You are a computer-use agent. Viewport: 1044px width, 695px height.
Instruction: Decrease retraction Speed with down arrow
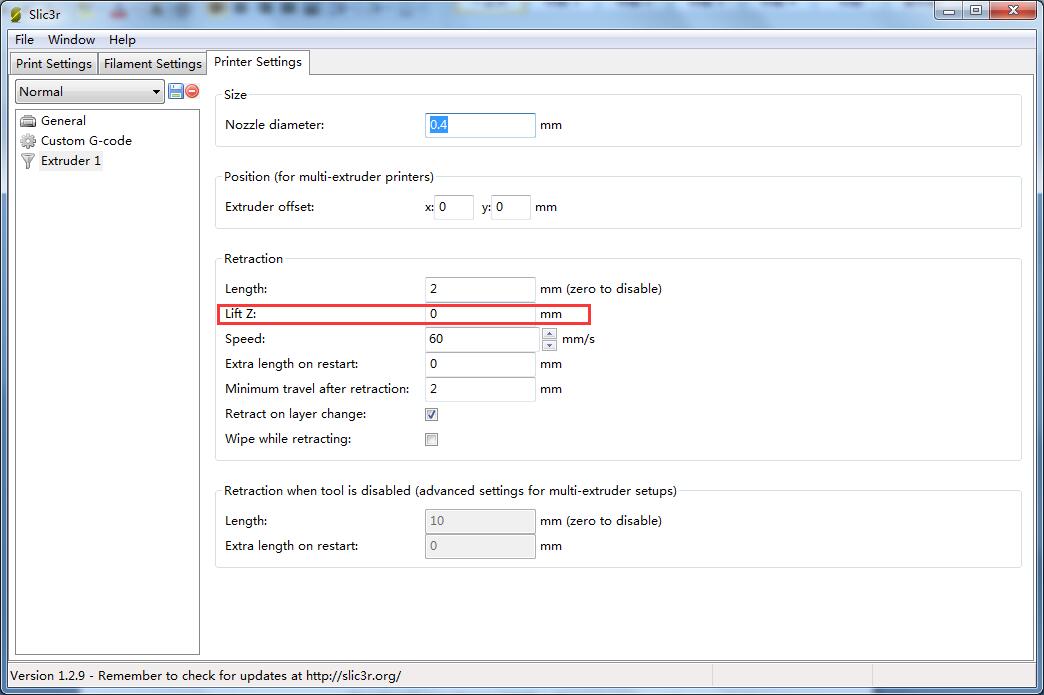pyautogui.click(x=549, y=345)
